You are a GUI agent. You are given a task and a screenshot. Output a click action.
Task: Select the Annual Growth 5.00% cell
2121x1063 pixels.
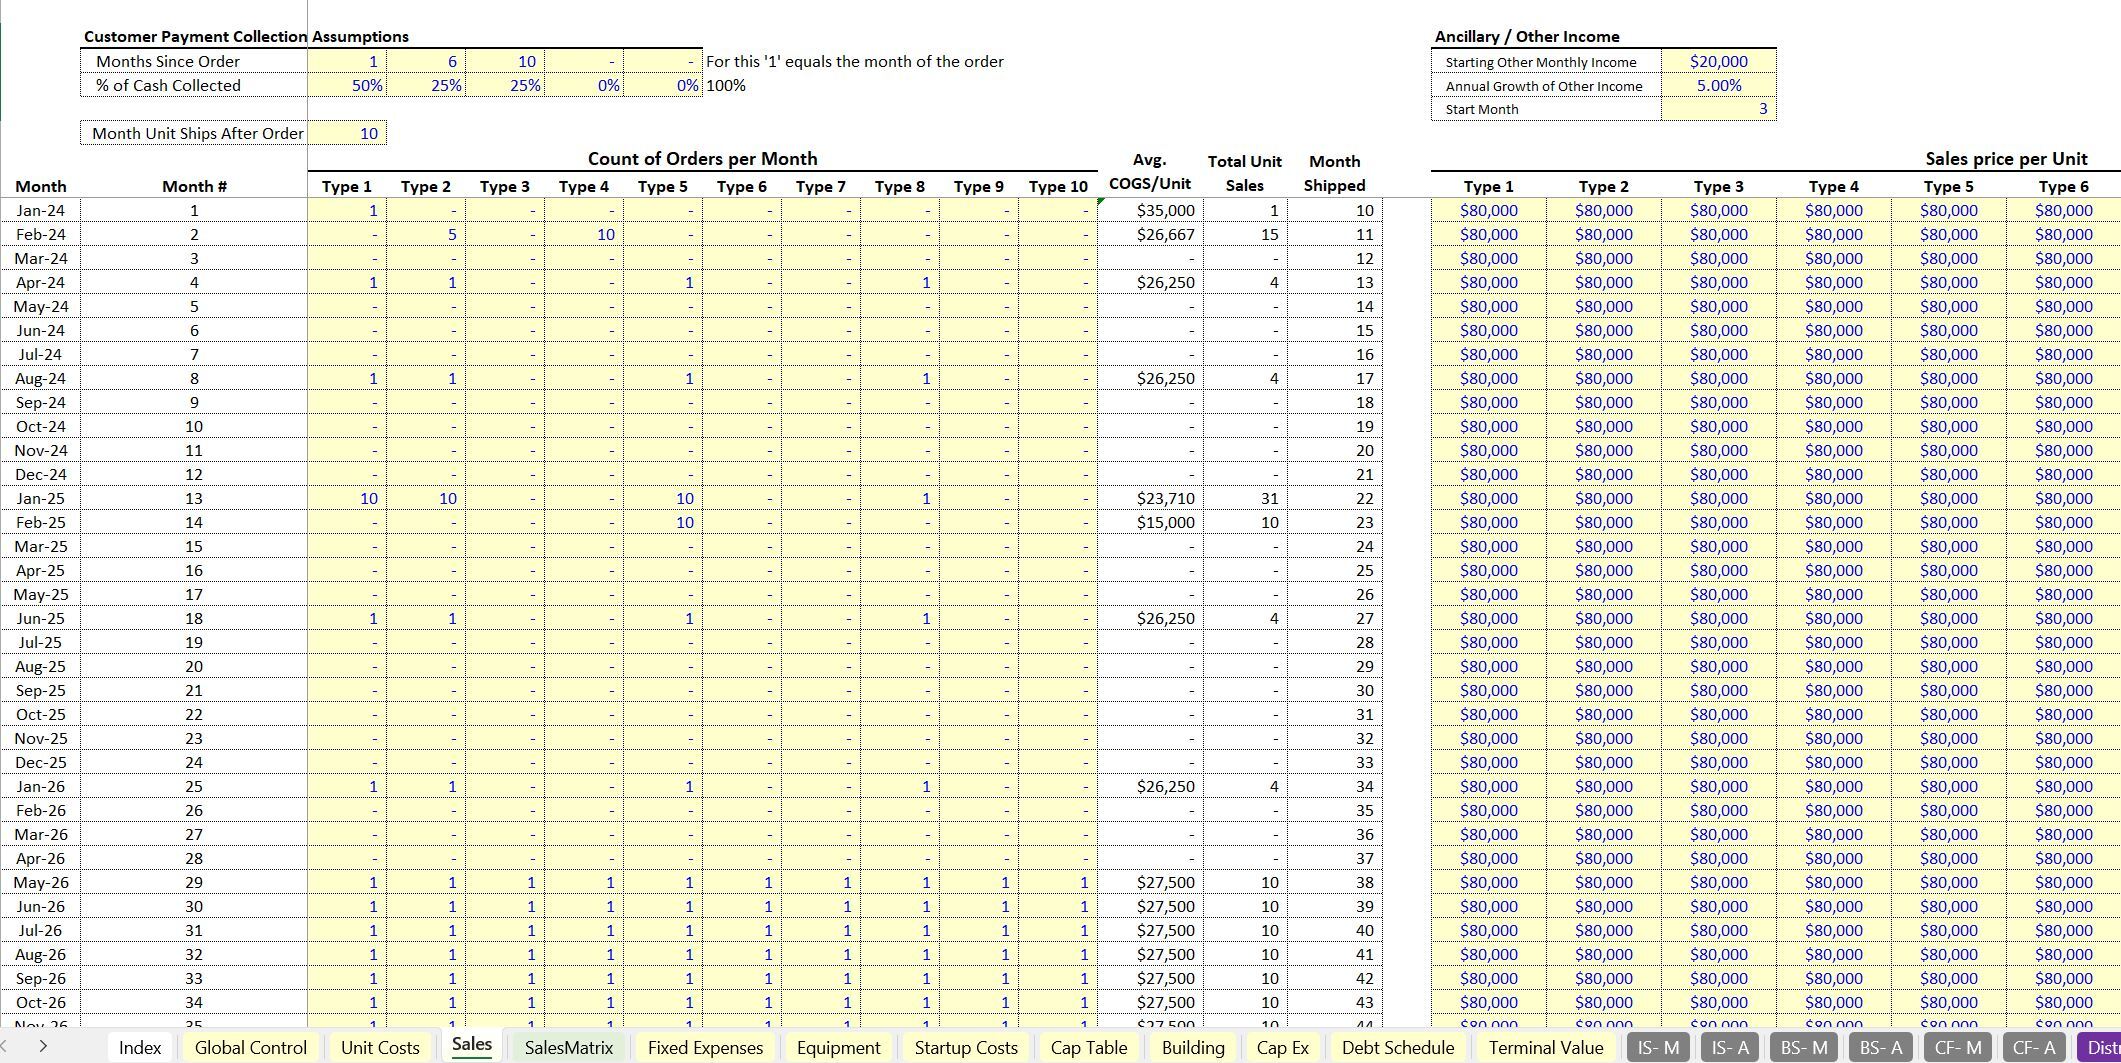click(1718, 85)
